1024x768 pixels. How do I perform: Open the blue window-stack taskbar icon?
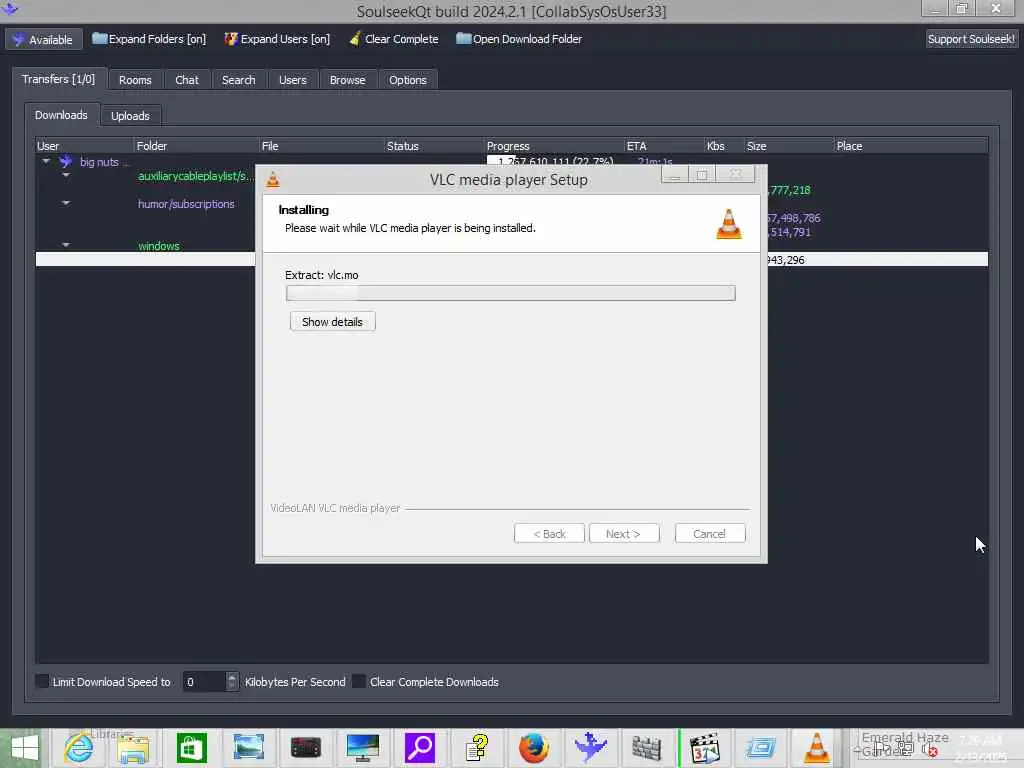(x=760, y=748)
